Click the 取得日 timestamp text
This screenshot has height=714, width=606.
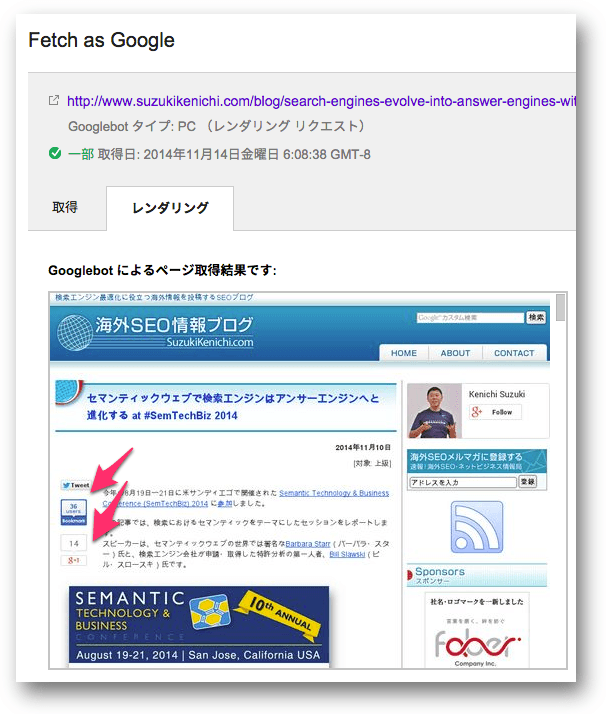[x=234, y=154]
